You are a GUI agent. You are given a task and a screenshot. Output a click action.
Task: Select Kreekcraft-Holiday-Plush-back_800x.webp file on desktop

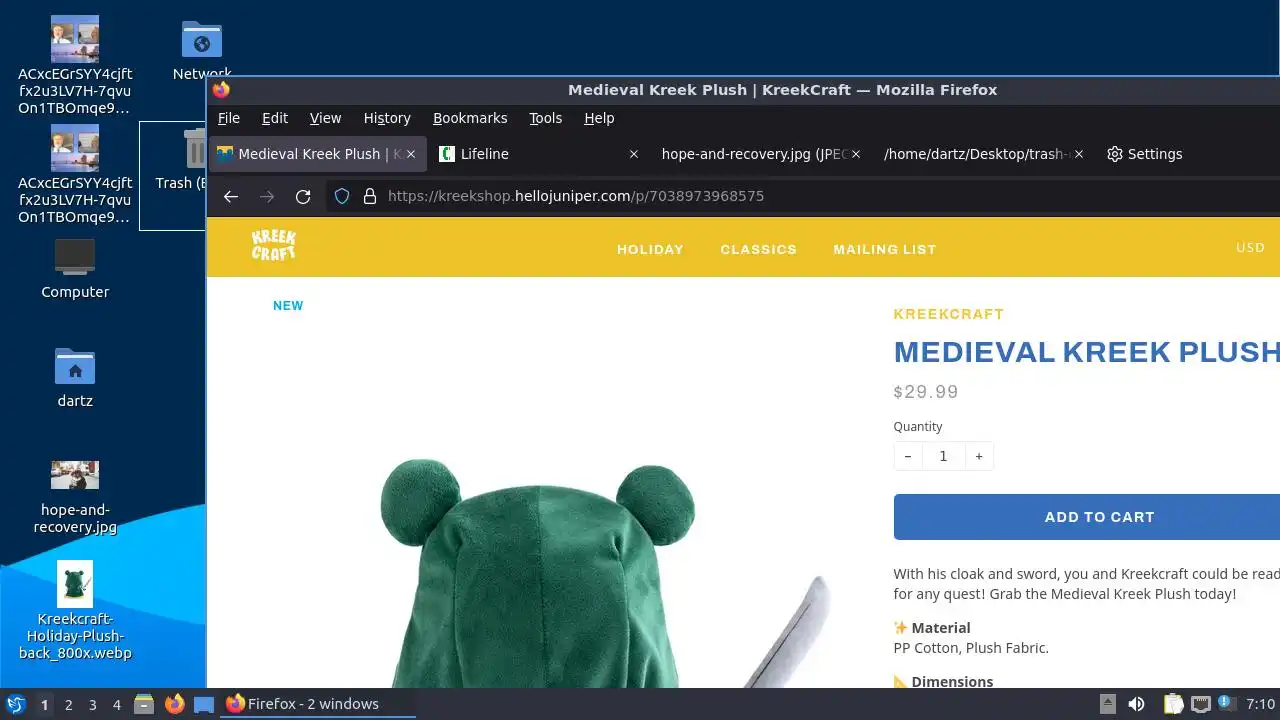pos(75,610)
